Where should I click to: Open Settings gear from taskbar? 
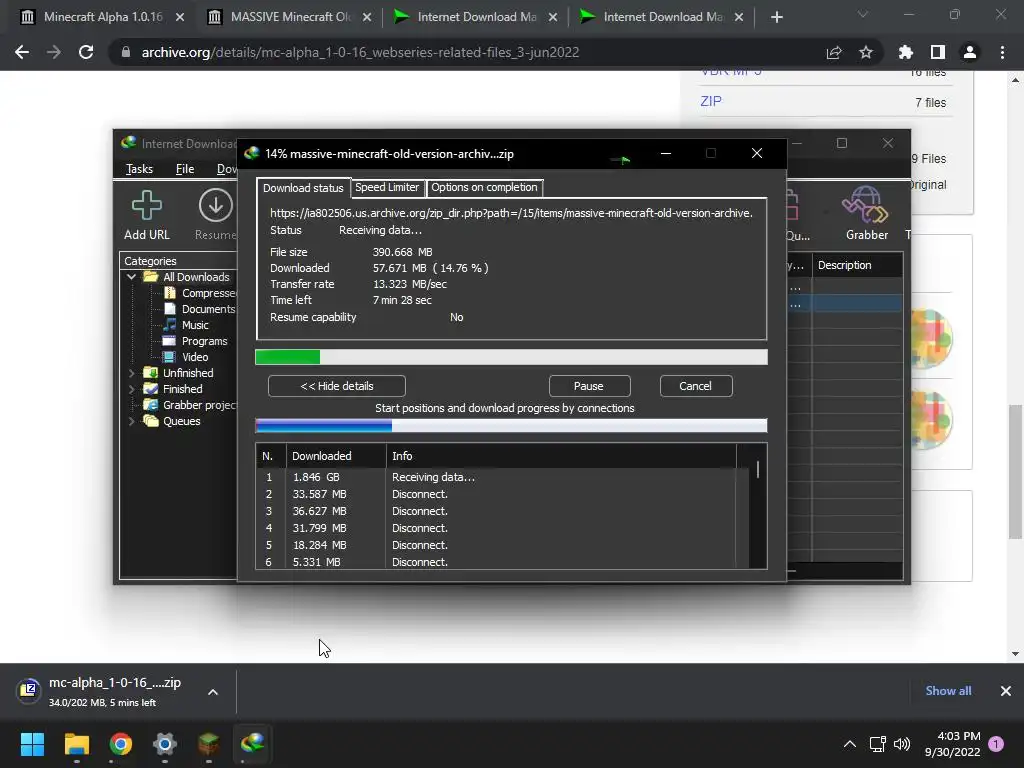coord(165,744)
